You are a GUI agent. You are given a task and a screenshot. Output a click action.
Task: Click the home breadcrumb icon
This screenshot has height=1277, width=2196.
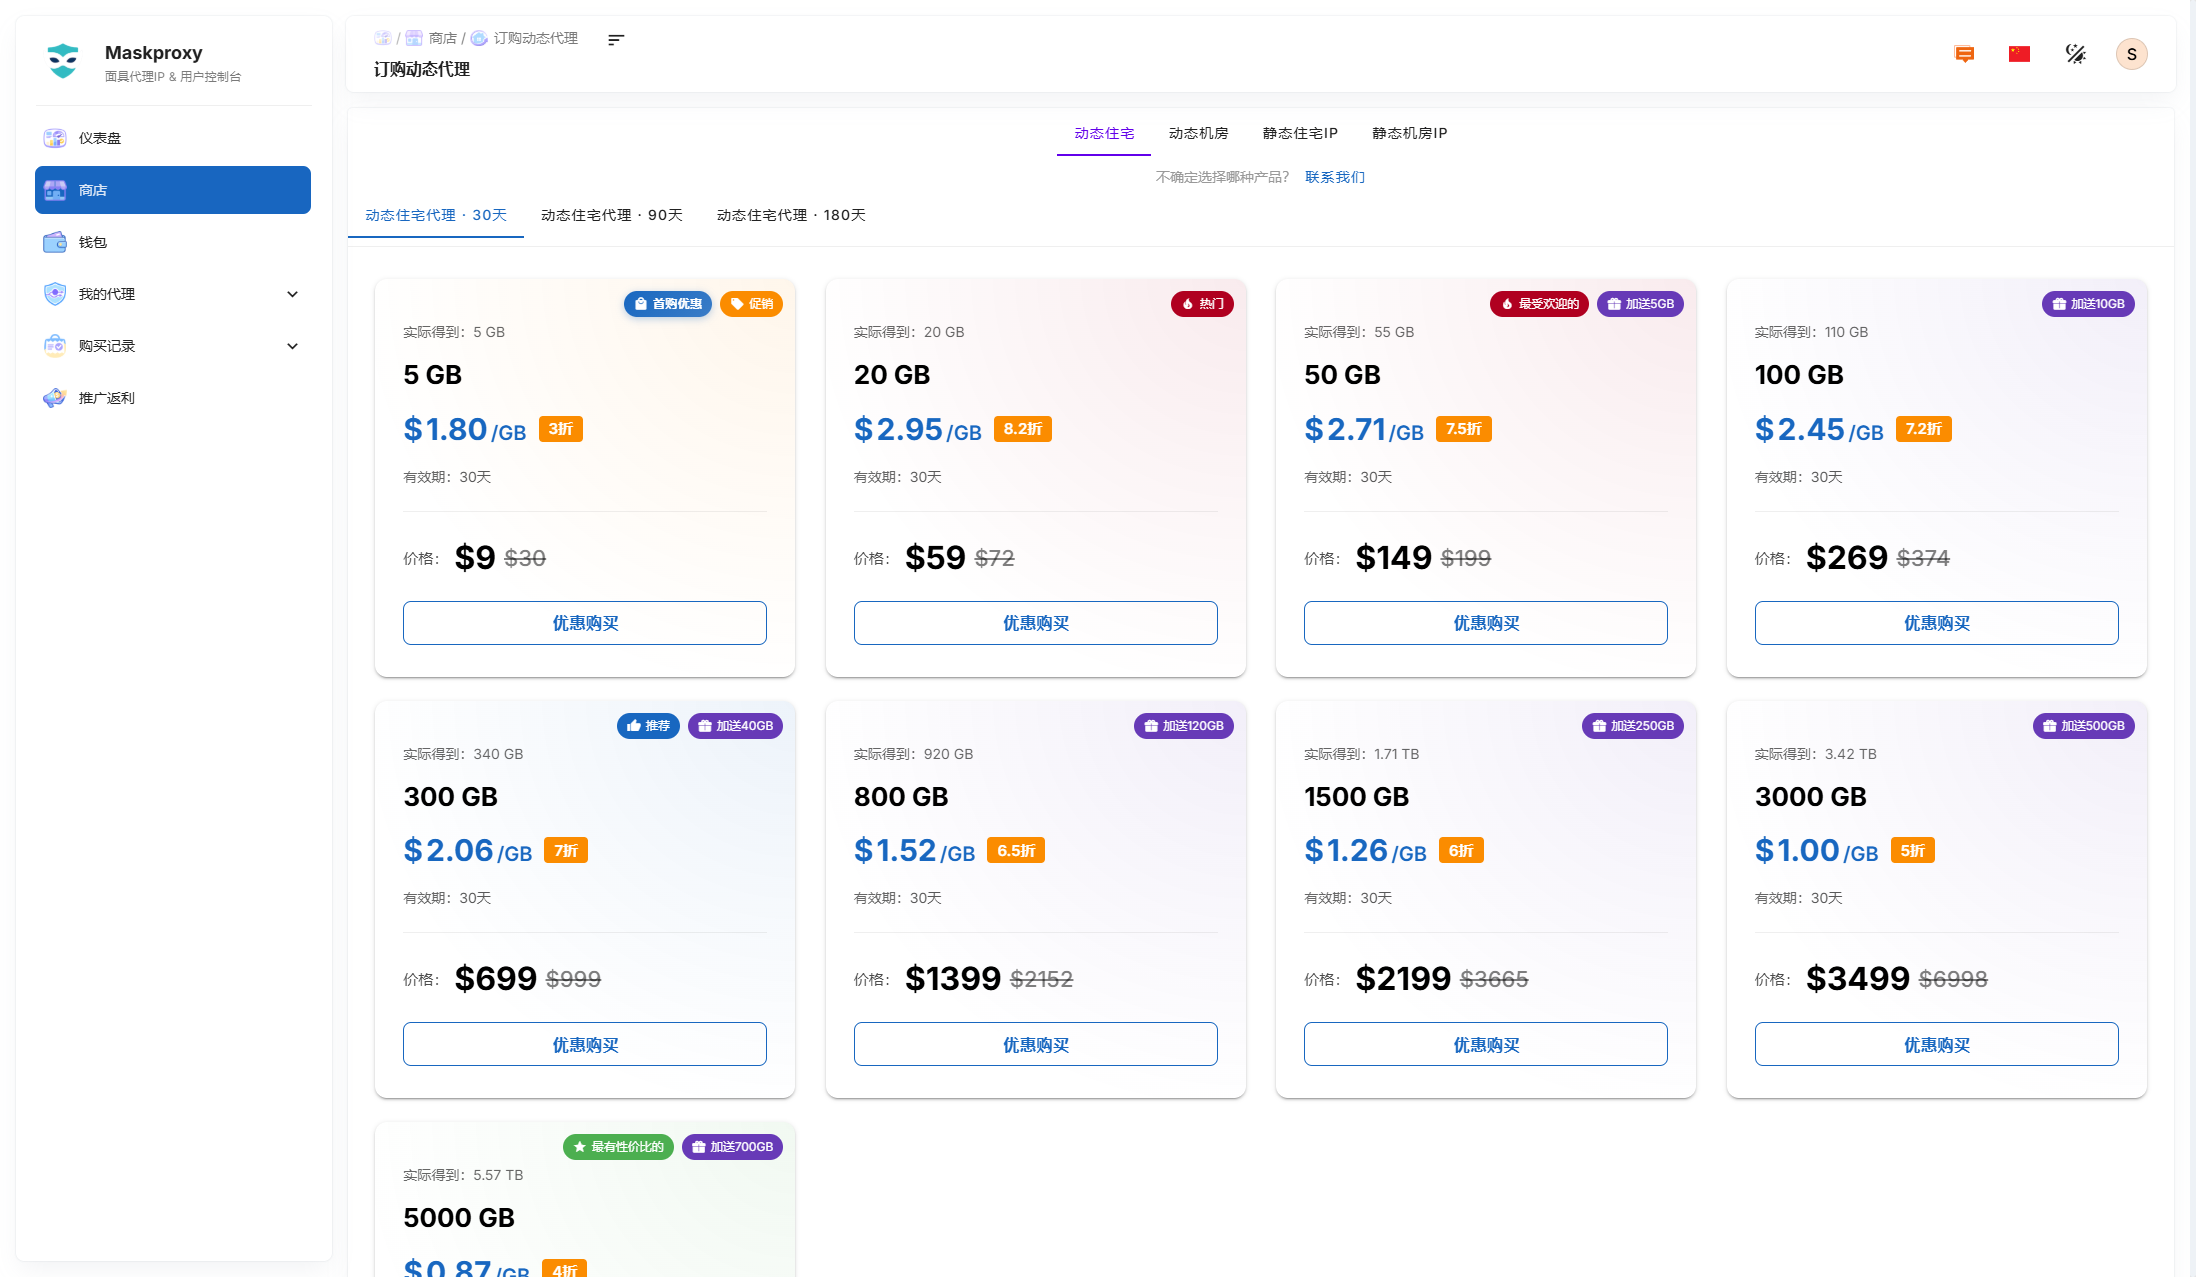click(x=382, y=38)
